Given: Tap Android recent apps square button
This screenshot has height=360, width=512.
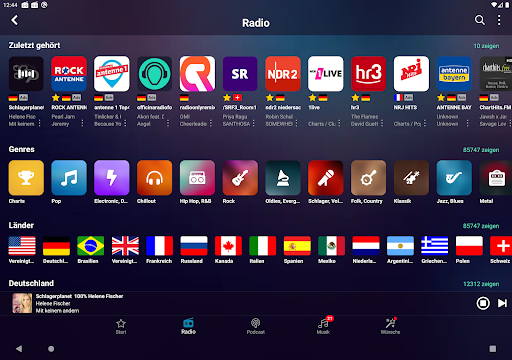Looking at the screenshot, I should pos(493,349).
